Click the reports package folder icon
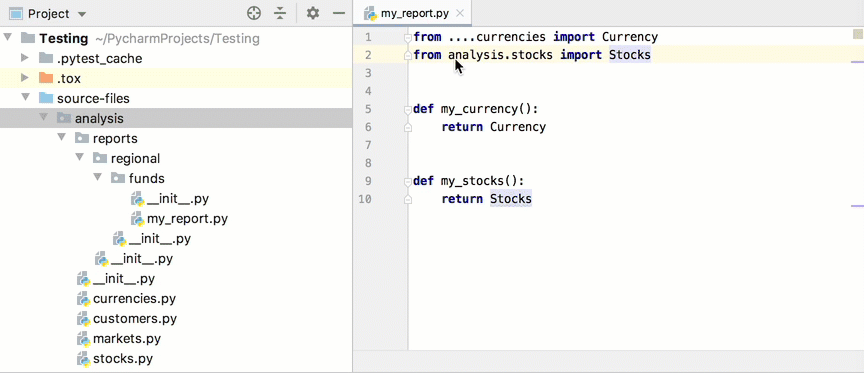 (x=82, y=138)
